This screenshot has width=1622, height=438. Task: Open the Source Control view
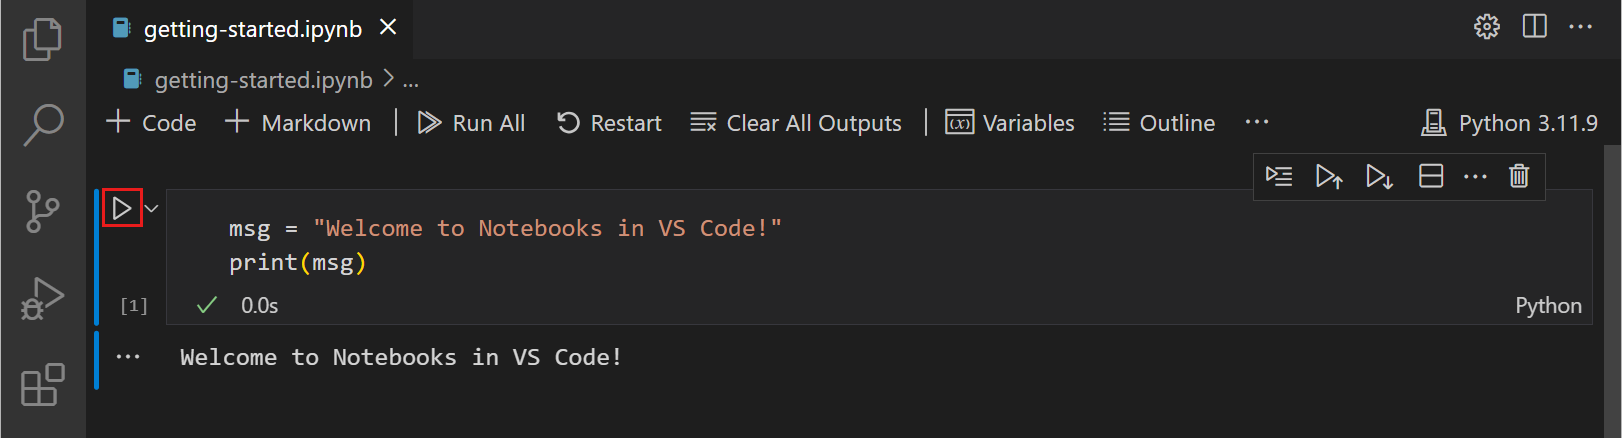pos(42,211)
